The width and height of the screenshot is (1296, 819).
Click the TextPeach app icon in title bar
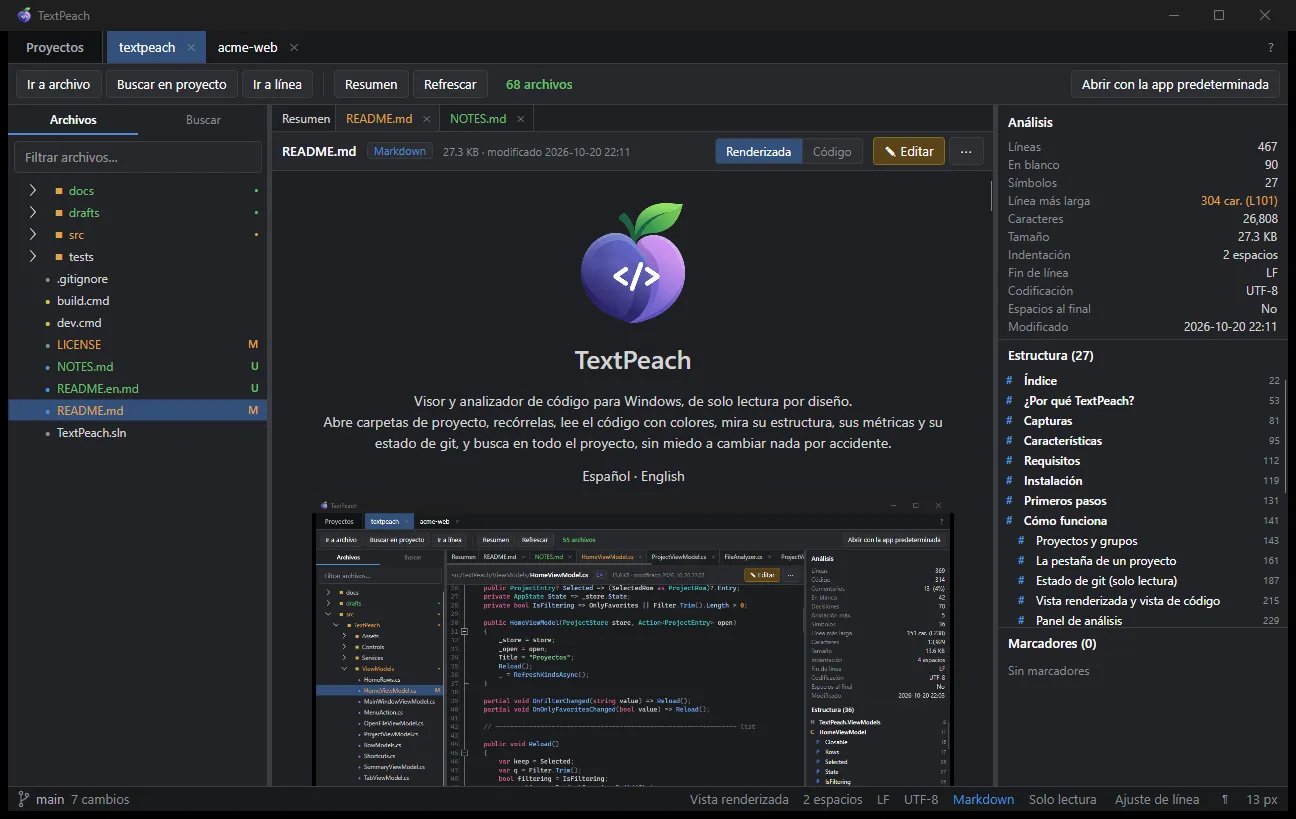pyautogui.click(x=24, y=15)
